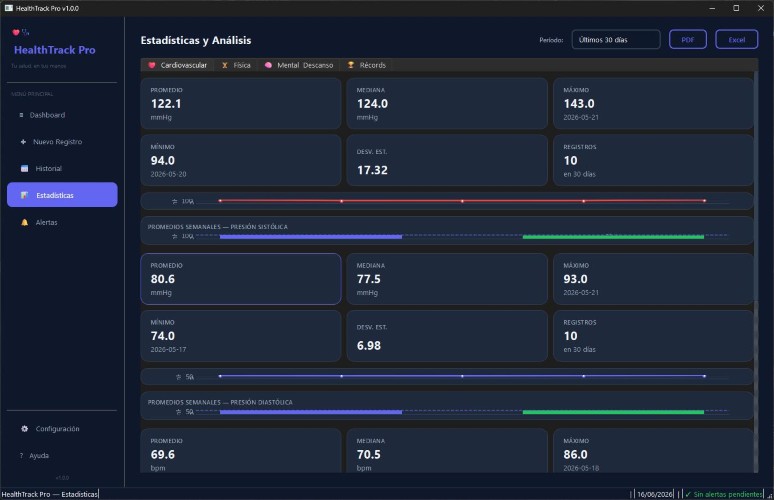The height and width of the screenshot is (500, 774).
Task: Open Configuración in the sidebar
Action: (62, 428)
